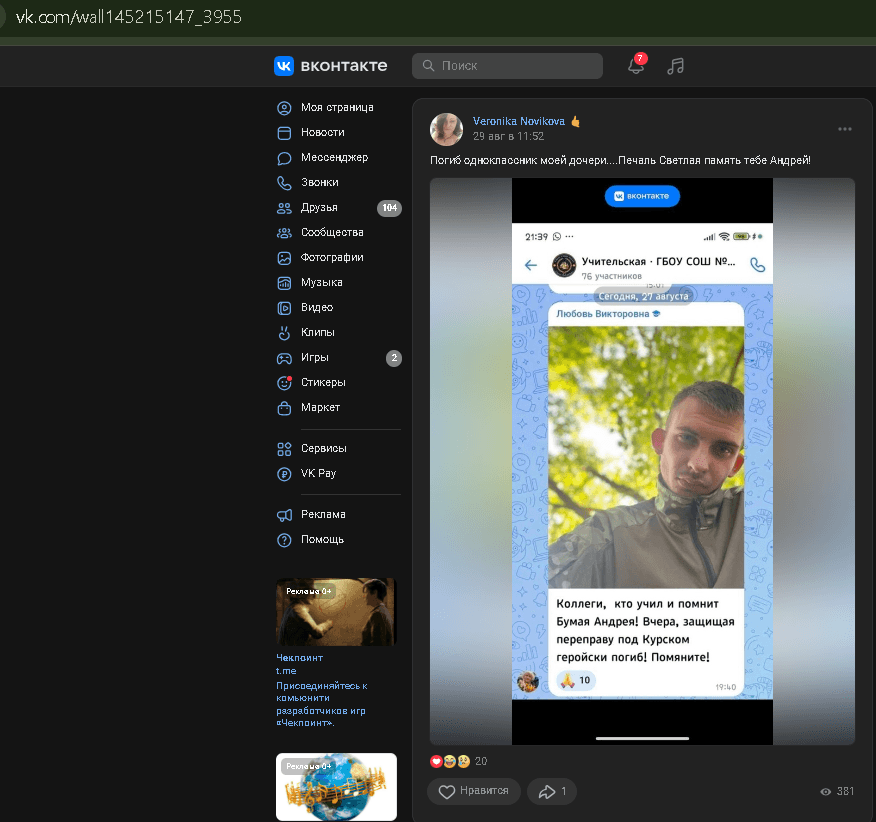Viewport: 876px width, 822px height.
Task: Click the Звонки phone icon
Action: (284, 183)
